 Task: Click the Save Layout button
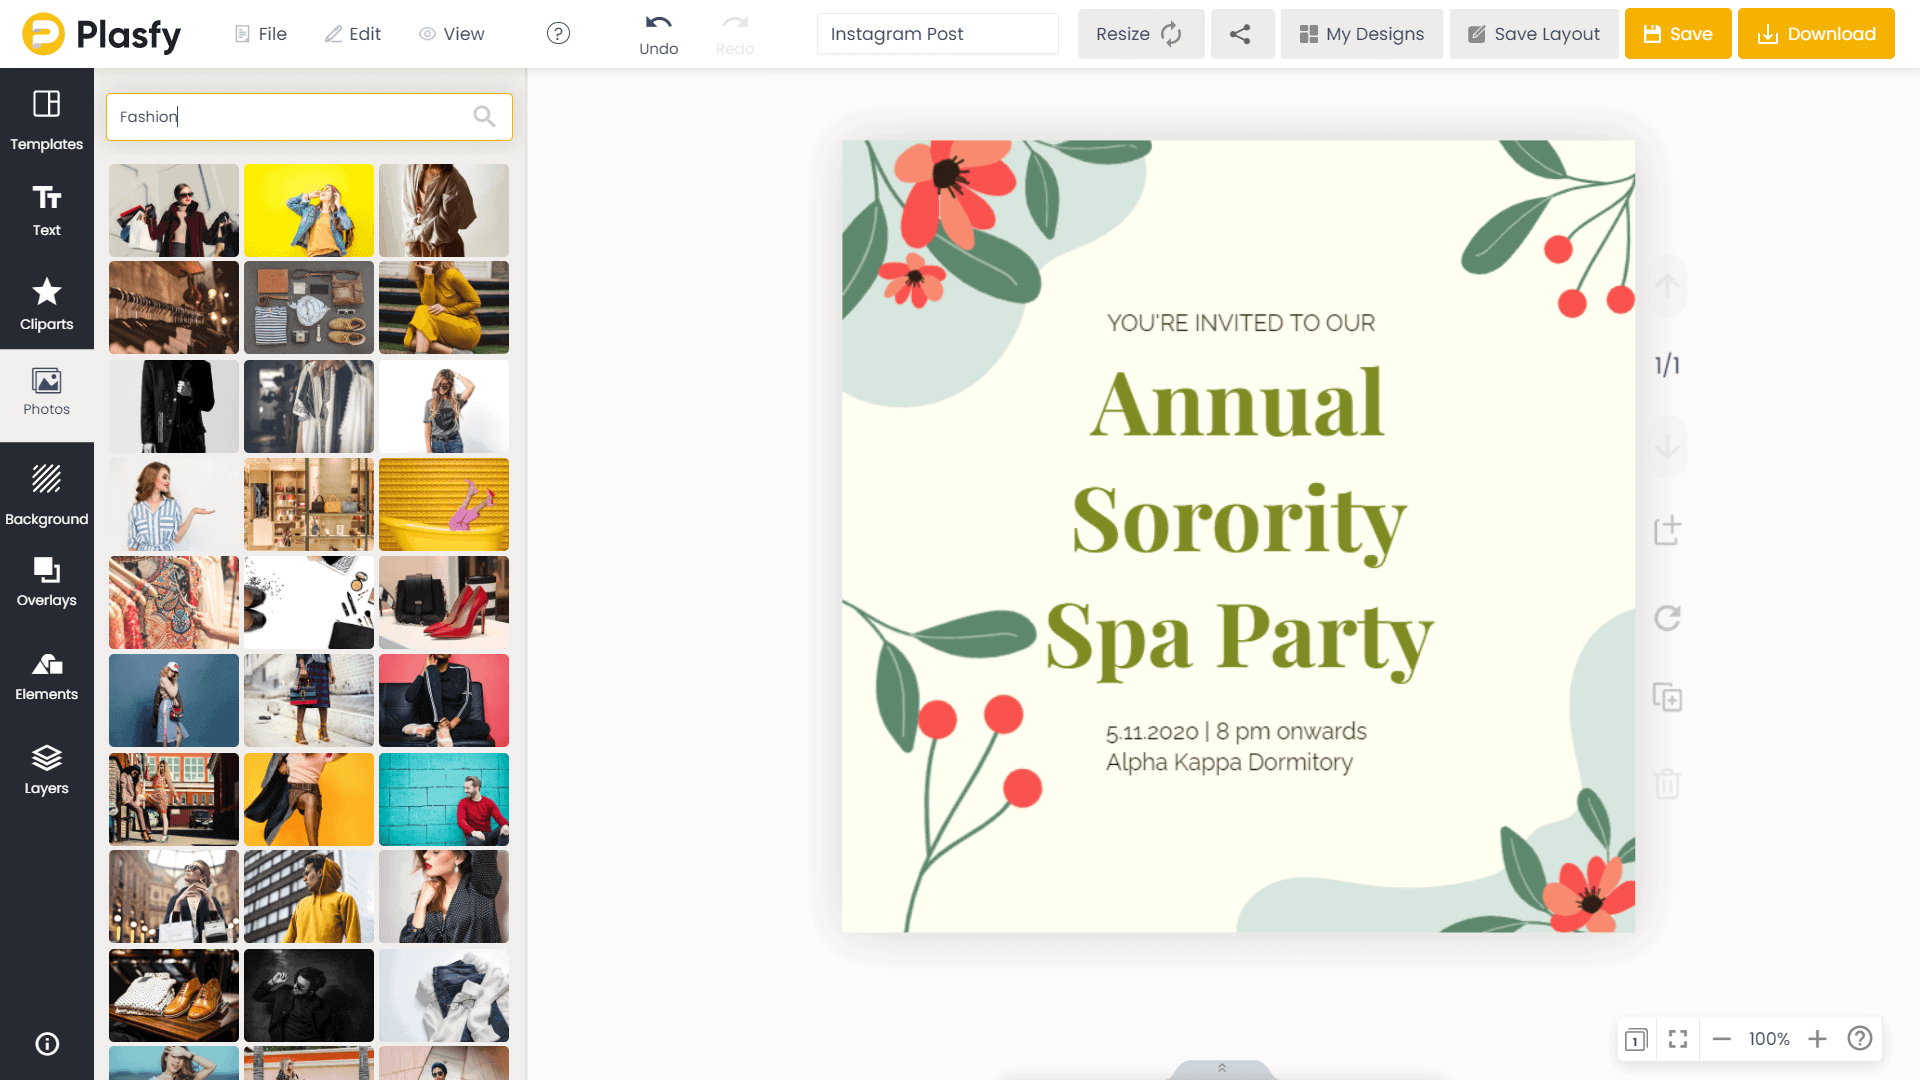[1533, 34]
